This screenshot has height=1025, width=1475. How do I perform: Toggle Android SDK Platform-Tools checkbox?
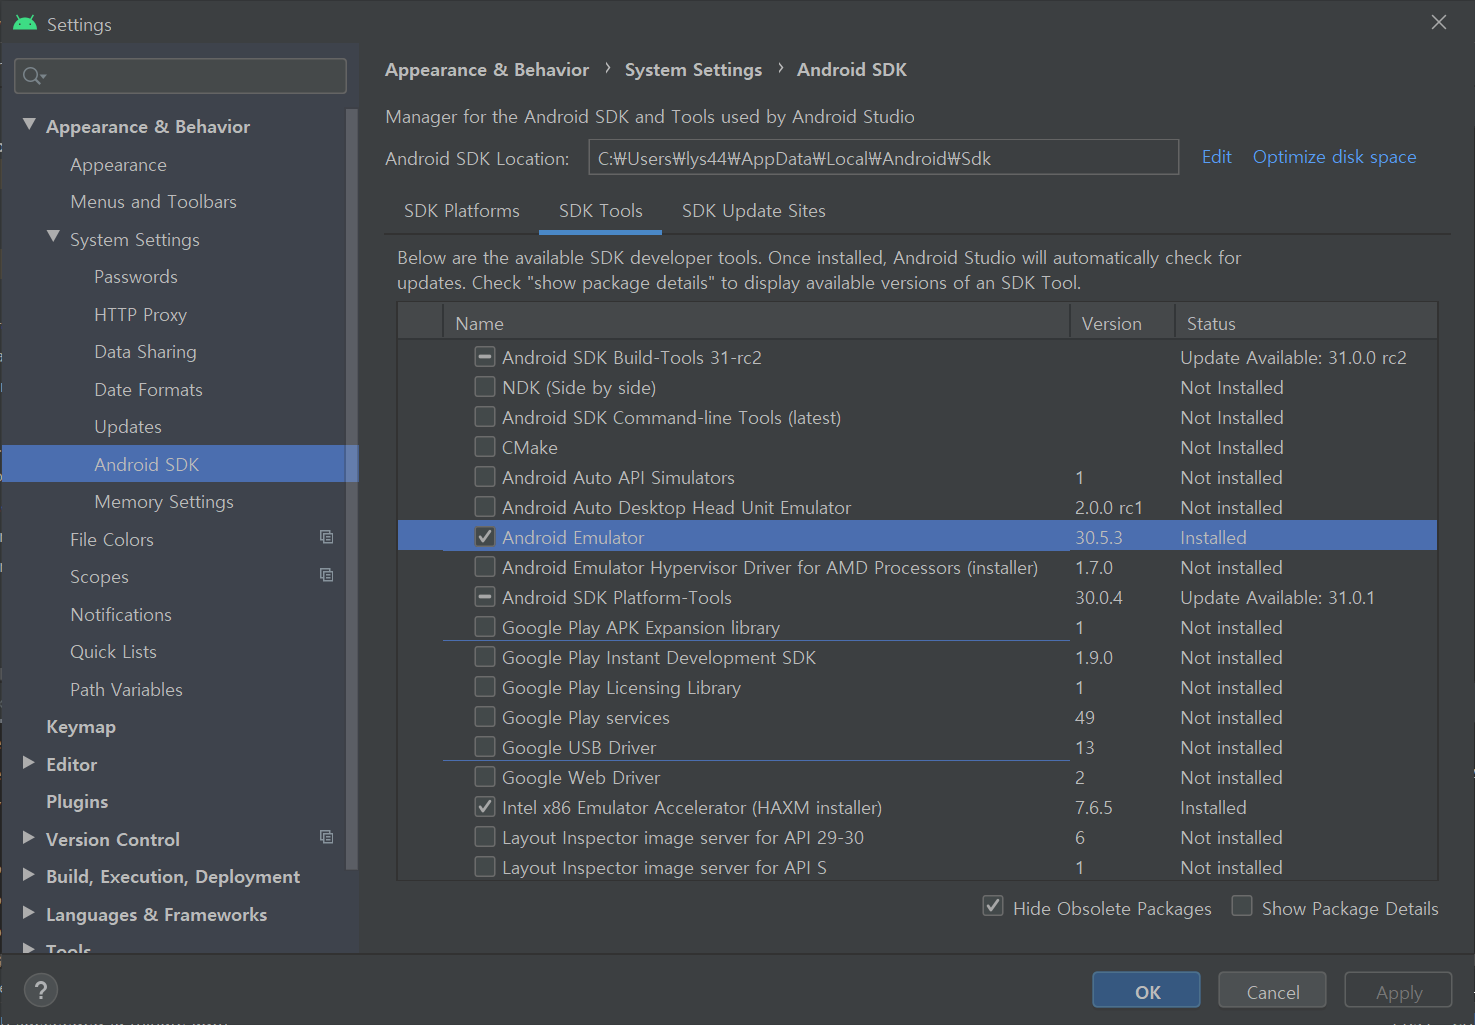[x=485, y=596]
